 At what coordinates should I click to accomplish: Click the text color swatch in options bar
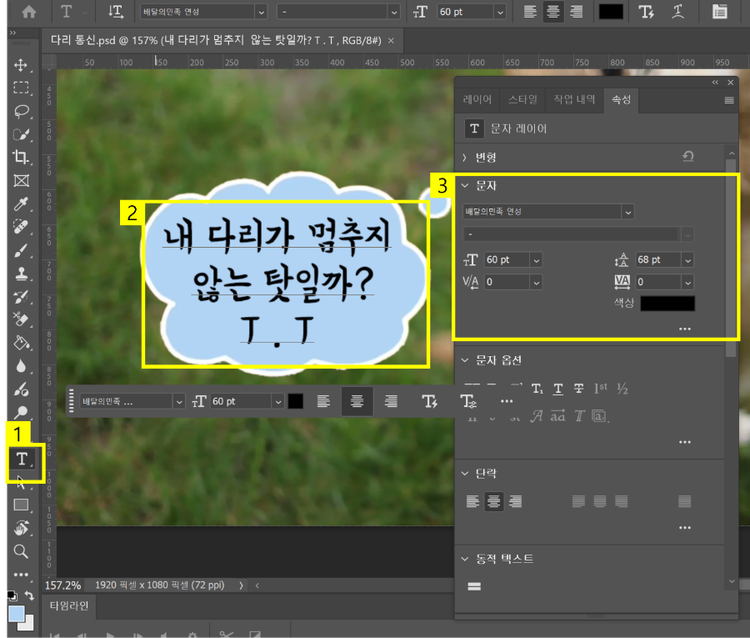pos(611,11)
